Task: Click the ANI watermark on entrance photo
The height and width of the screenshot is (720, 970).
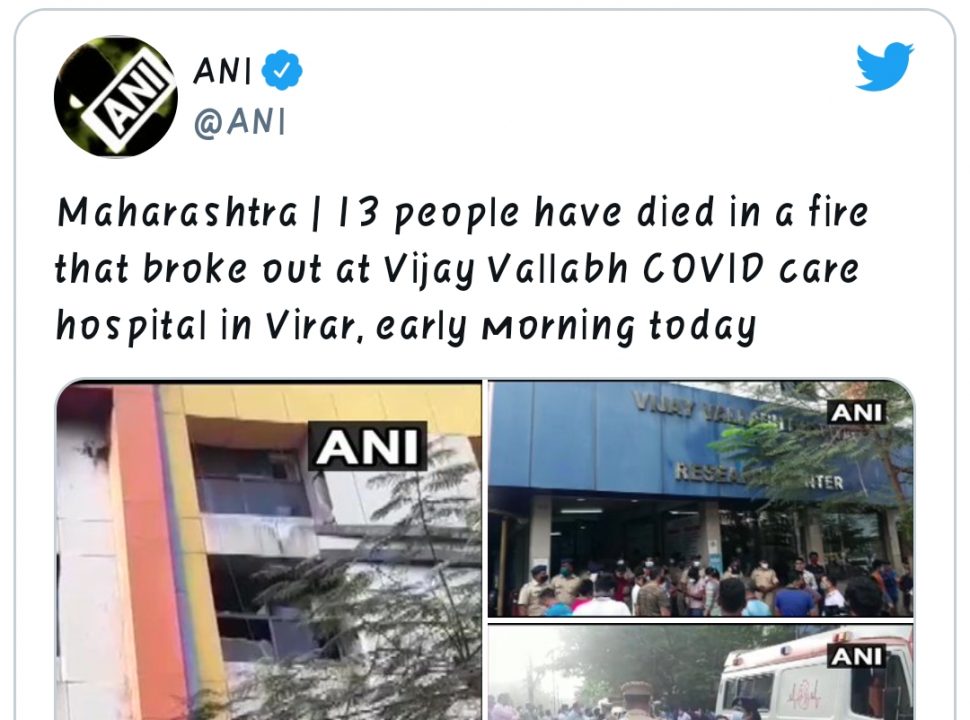Action: 857,412
